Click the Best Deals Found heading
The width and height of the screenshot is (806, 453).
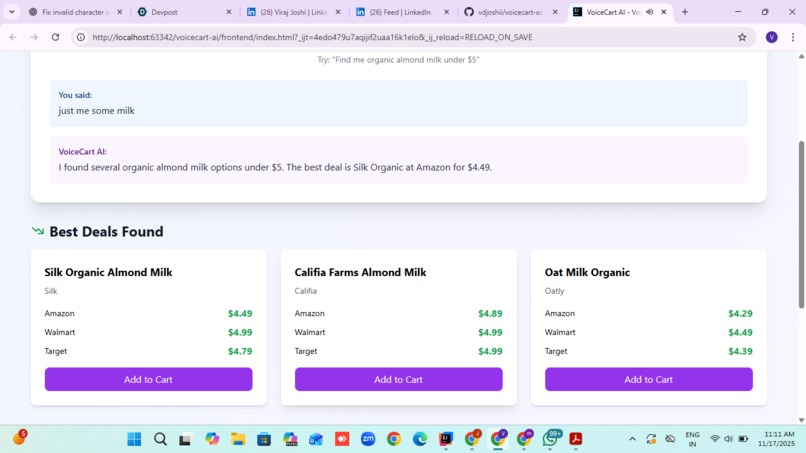[x=106, y=232]
